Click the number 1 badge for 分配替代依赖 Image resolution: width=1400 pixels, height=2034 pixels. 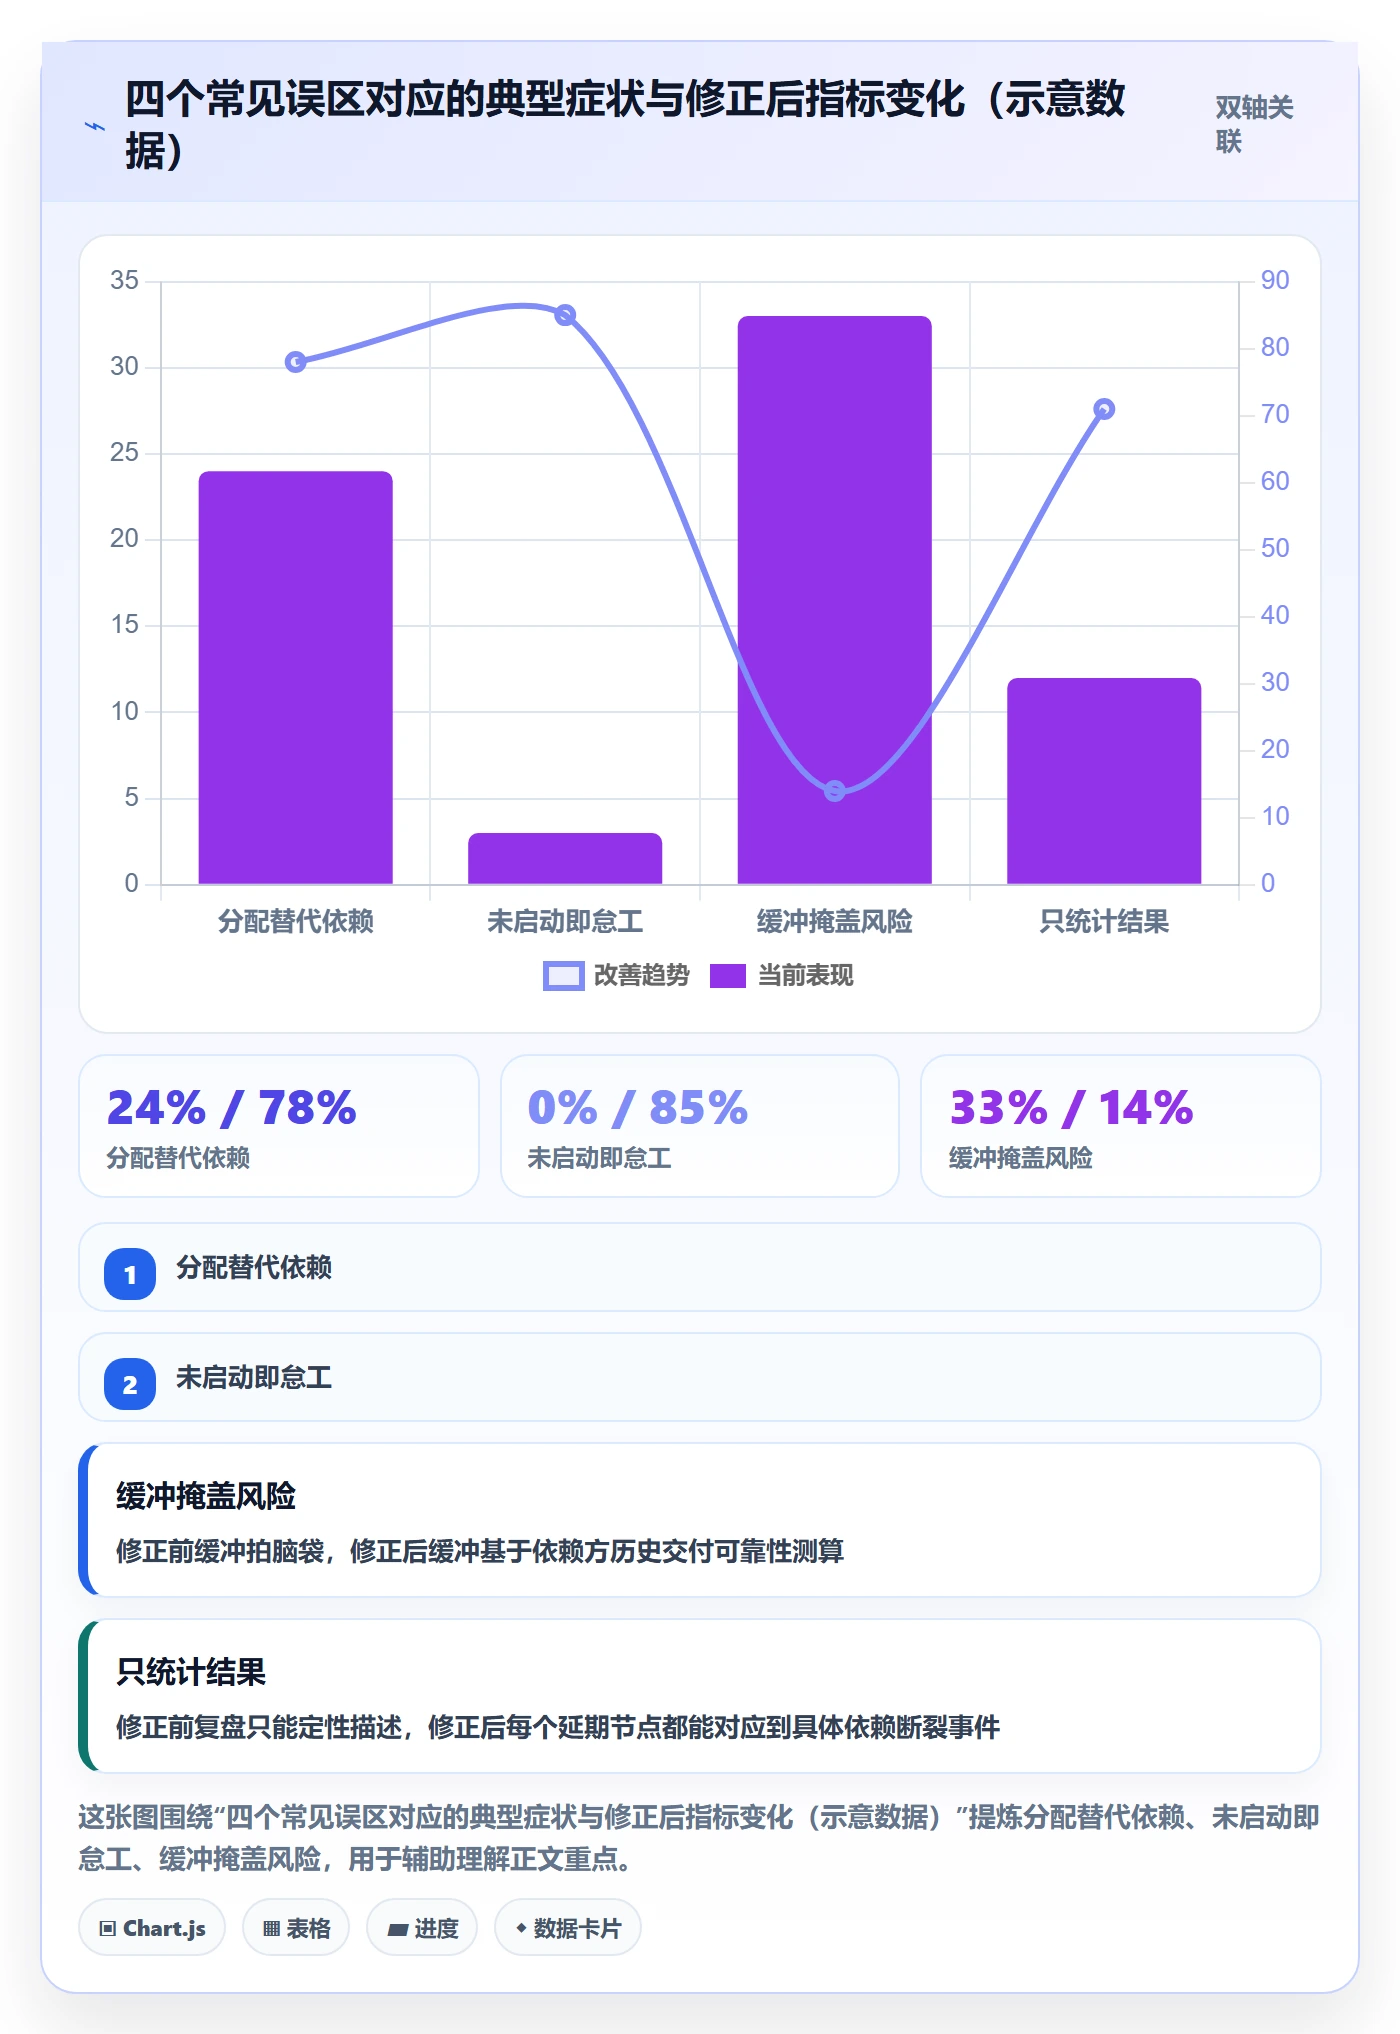click(130, 1274)
